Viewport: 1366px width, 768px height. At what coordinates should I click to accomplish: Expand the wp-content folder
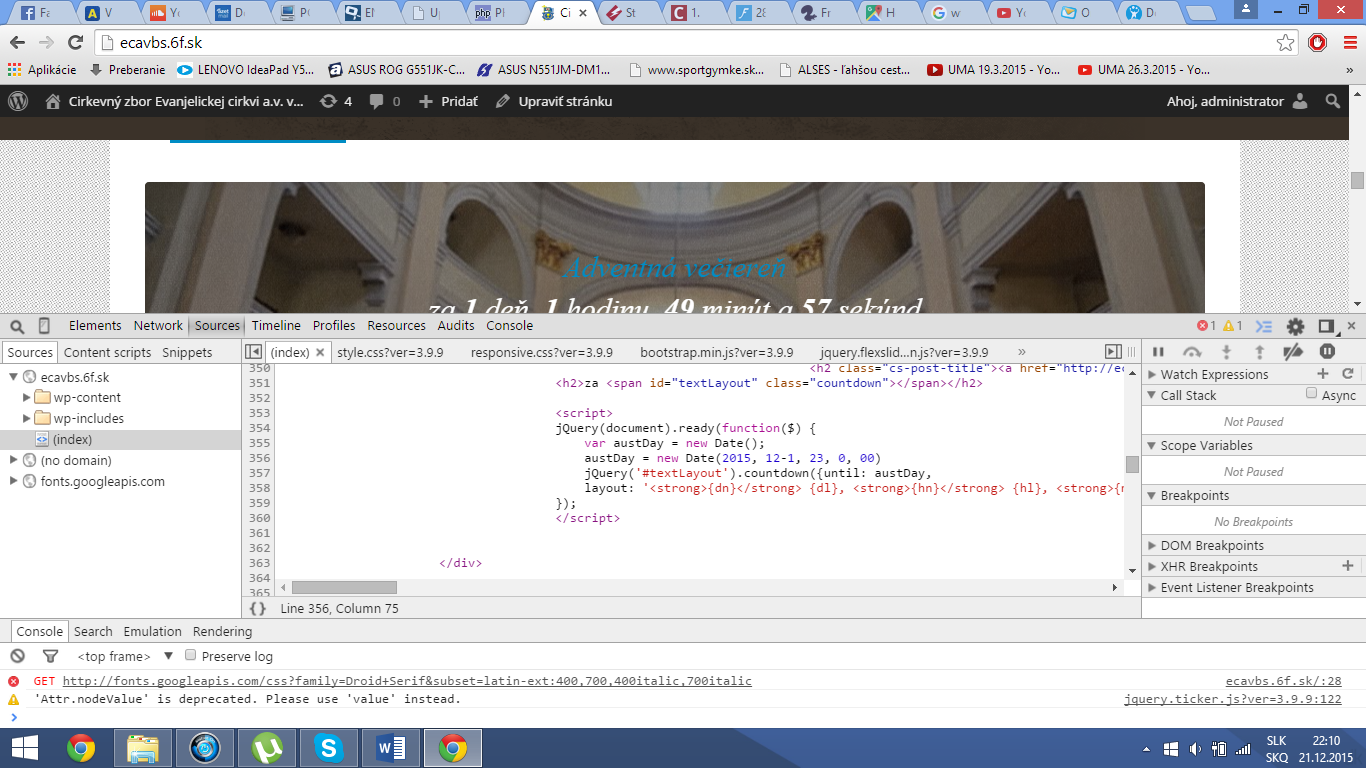point(27,398)
